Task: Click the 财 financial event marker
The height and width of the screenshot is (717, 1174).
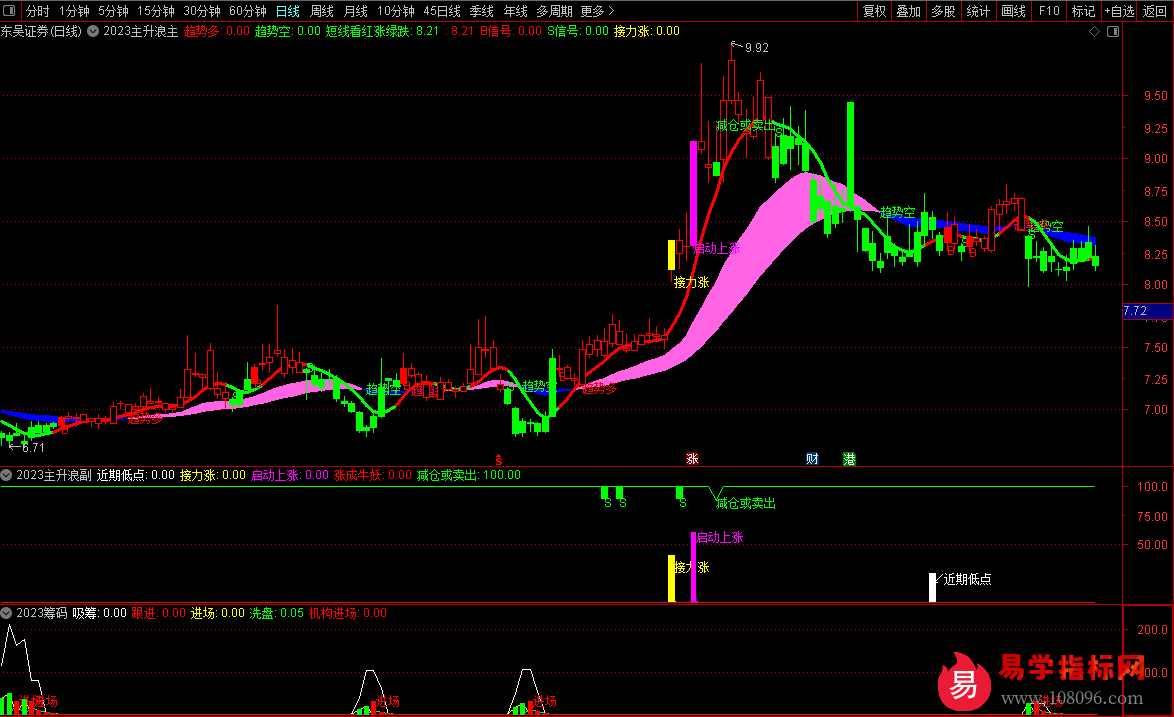Action: pyautogui.click(x=813, y=459)
